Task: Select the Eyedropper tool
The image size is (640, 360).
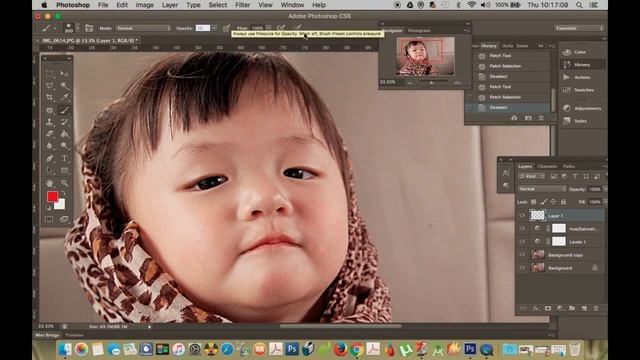Action: point(64,98)
